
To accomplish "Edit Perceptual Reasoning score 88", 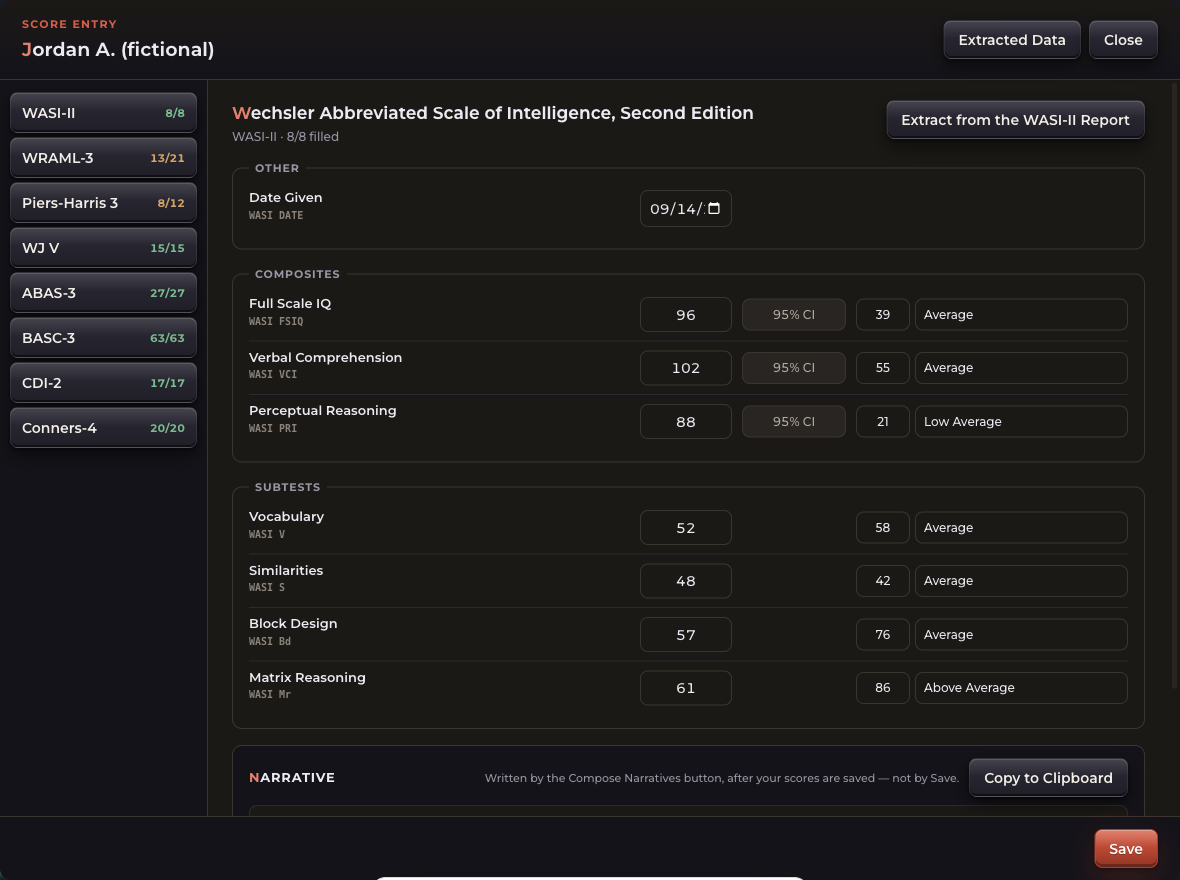I will 686,422.
